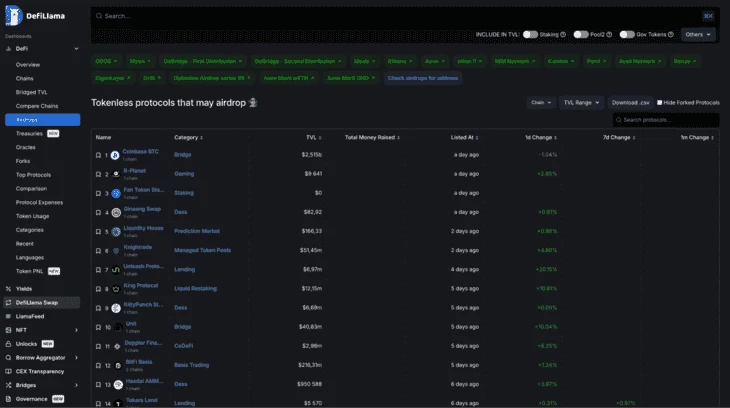Bookmark the King Protocol row
The image size is (730, 408).
tap(98, 289)
